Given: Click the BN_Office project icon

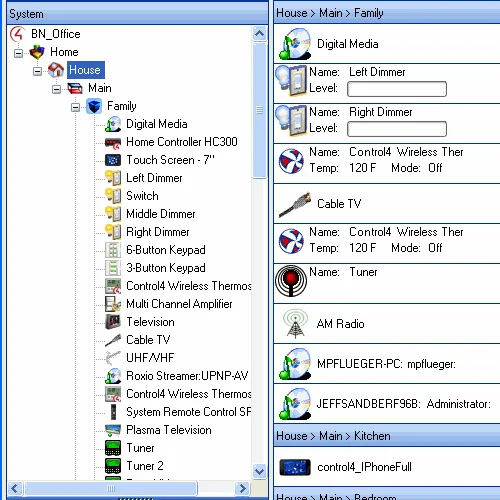Looking at the screenshot, I should tap(18, 34).
